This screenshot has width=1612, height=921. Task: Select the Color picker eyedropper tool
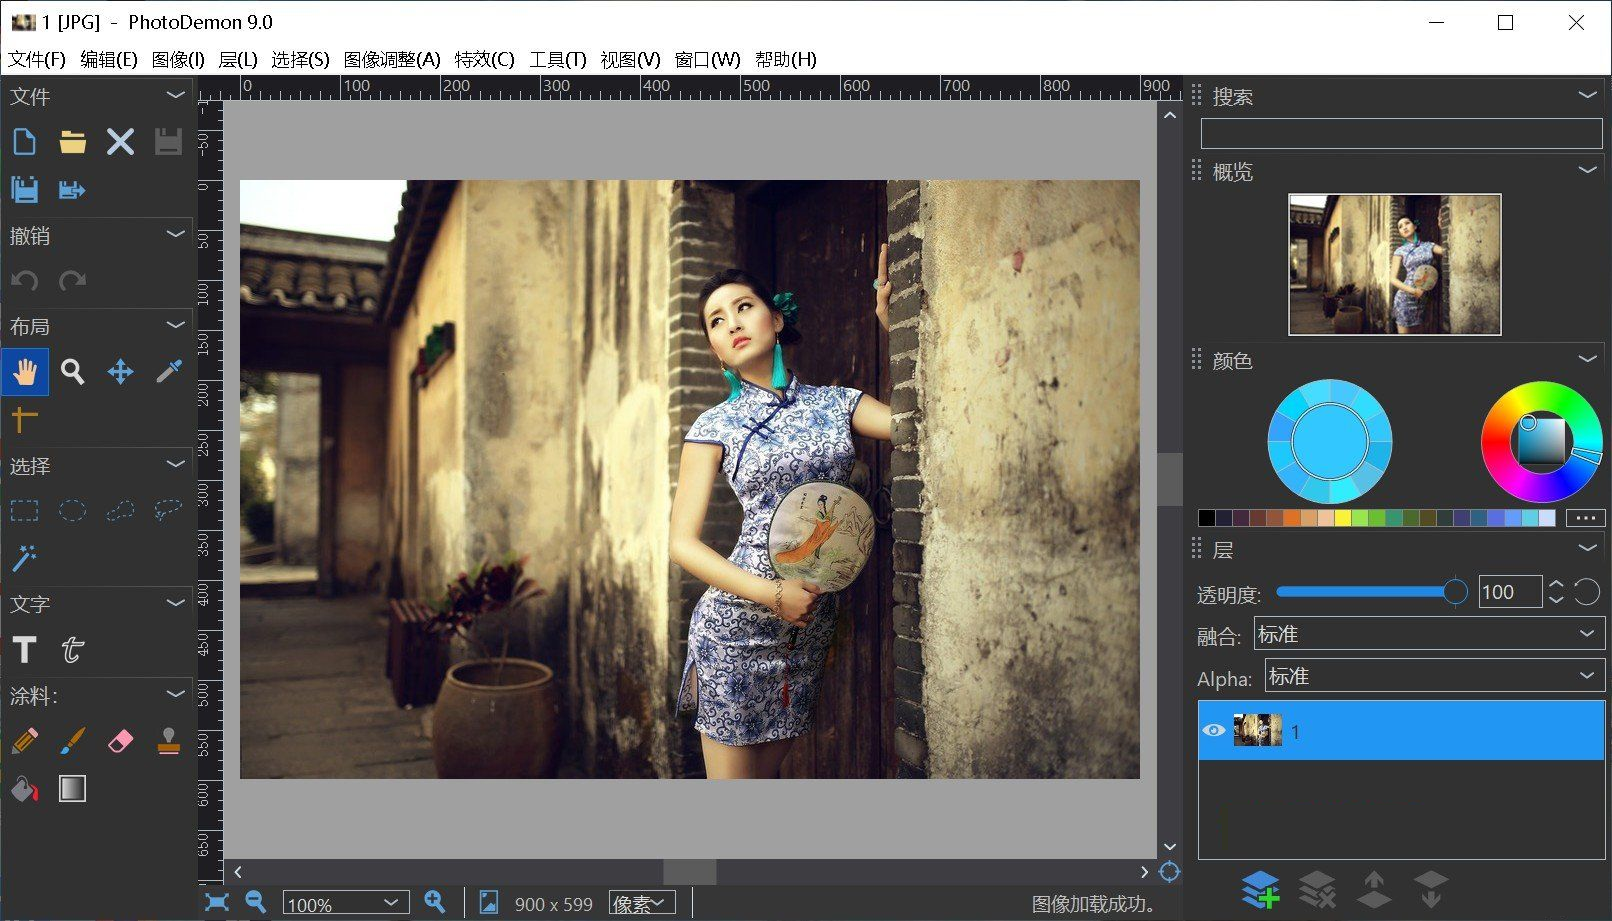168,372
